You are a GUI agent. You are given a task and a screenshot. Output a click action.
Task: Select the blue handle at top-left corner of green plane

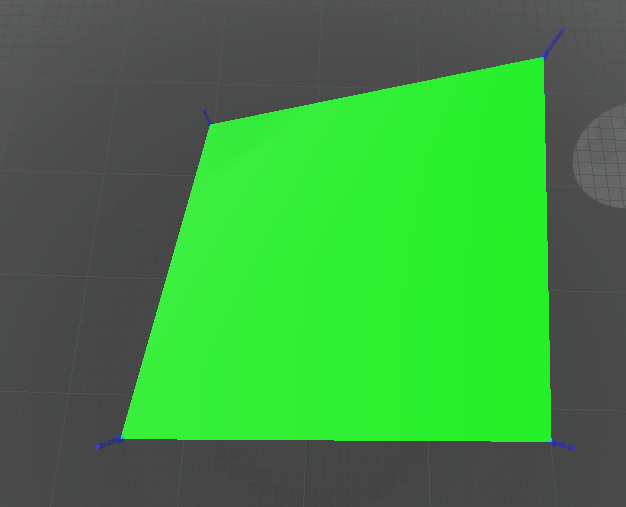(206, 117)
